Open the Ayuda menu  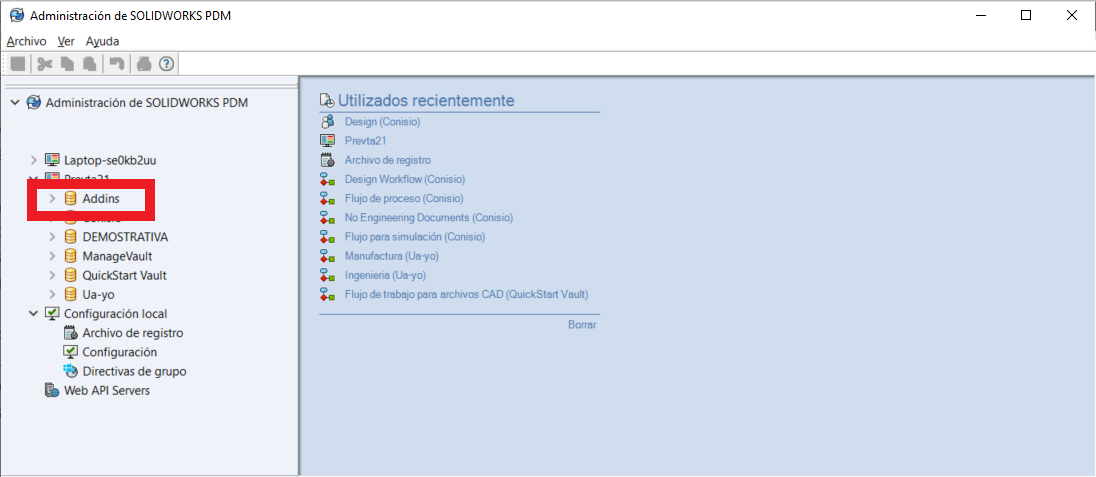coord(103,41)
